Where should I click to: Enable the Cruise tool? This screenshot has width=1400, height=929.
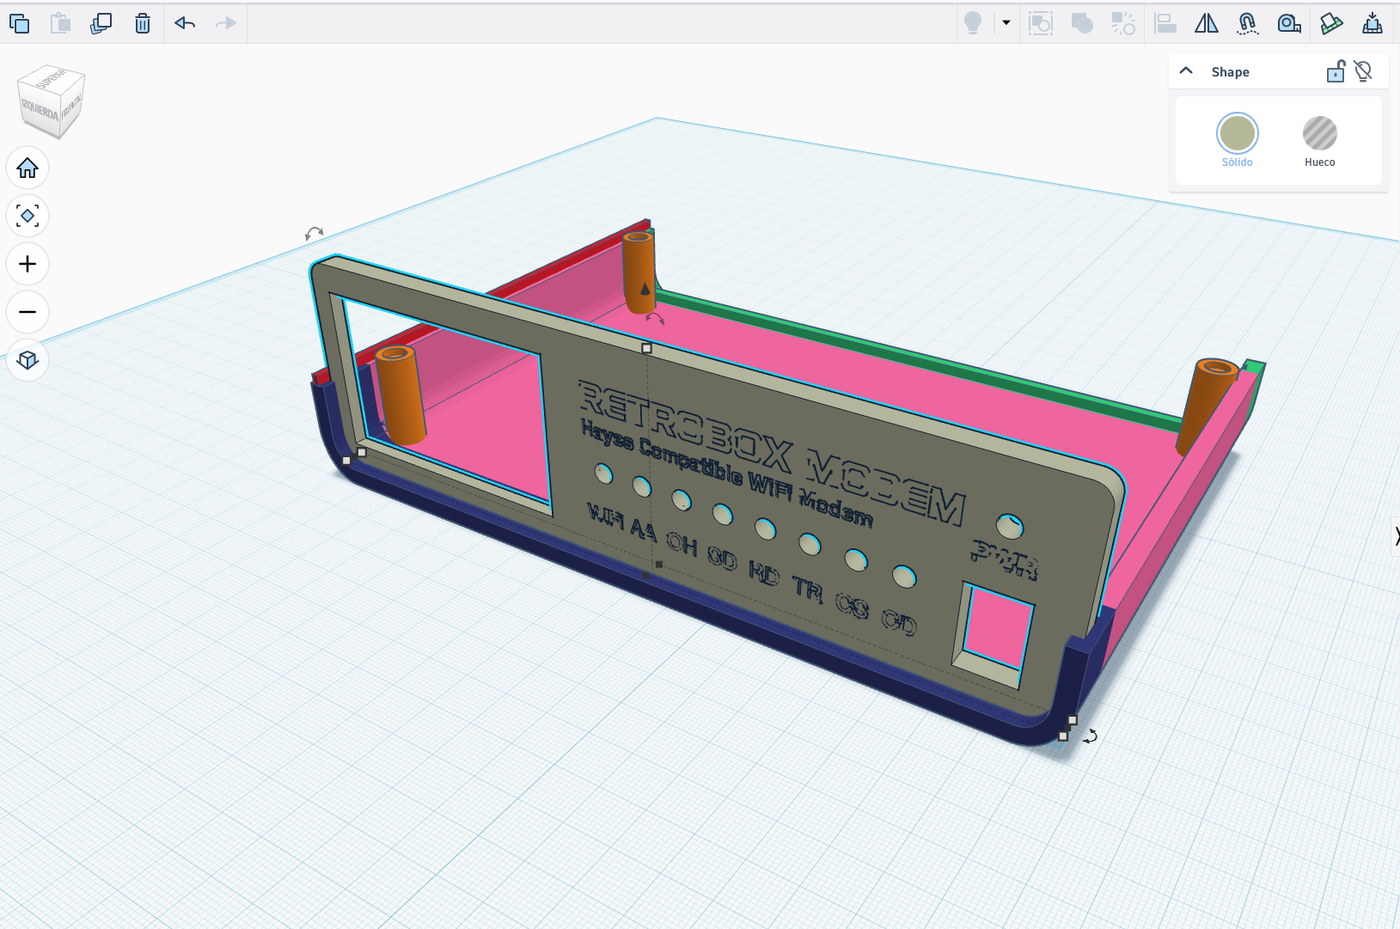click(1248, 23)
